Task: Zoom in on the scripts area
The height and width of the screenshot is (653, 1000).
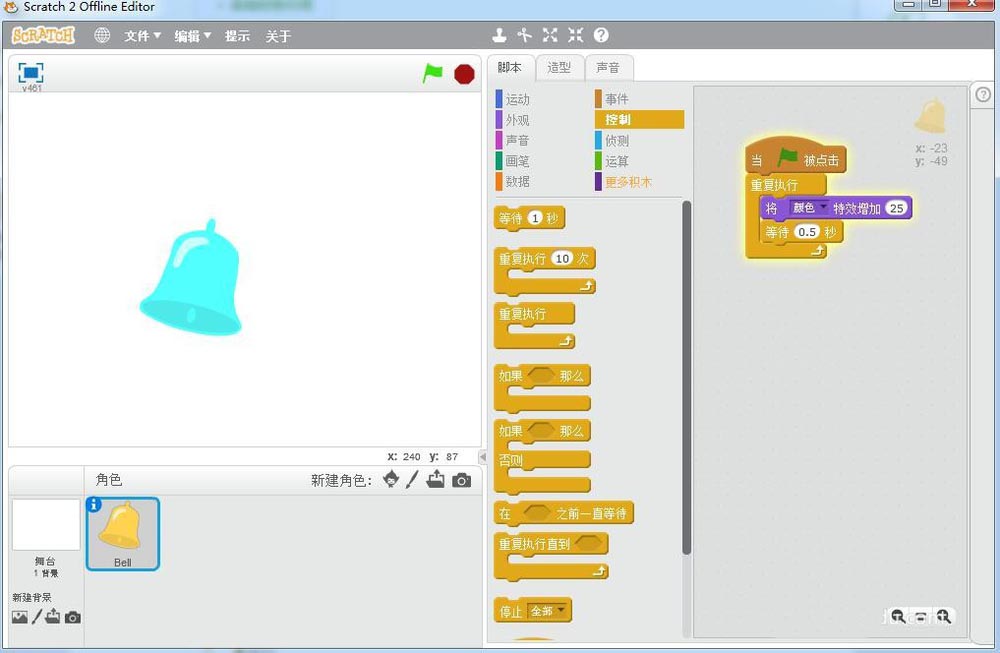Action: (944, 616)
